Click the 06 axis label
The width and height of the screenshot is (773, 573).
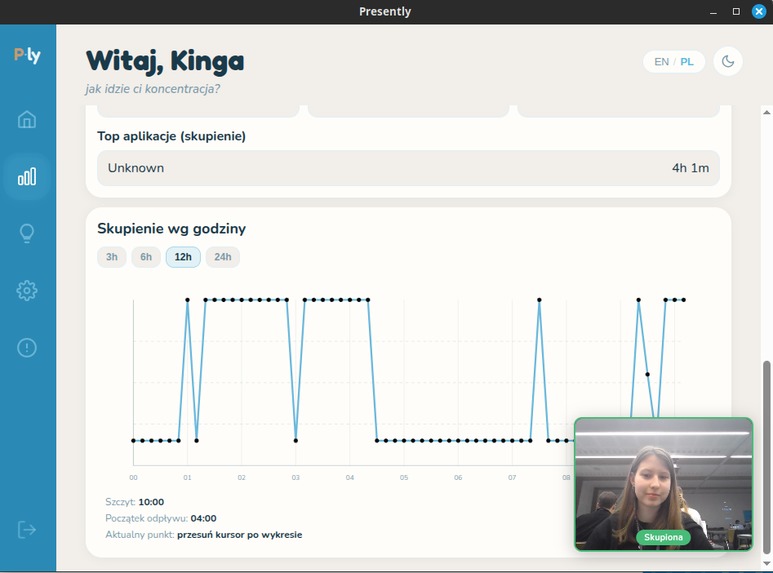(x=458, y=477)
